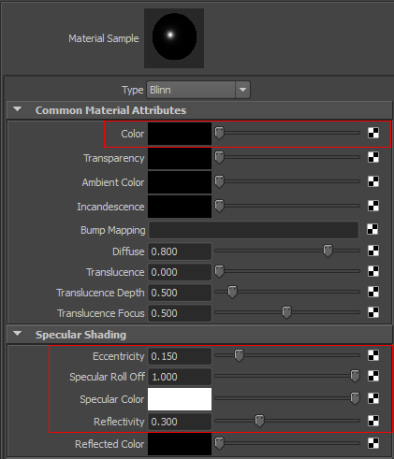Image resolution: width=394 pixels, height=459 pixels.
Task: Click the Bump Mapping map checker icon
Action: click(372, 229)
